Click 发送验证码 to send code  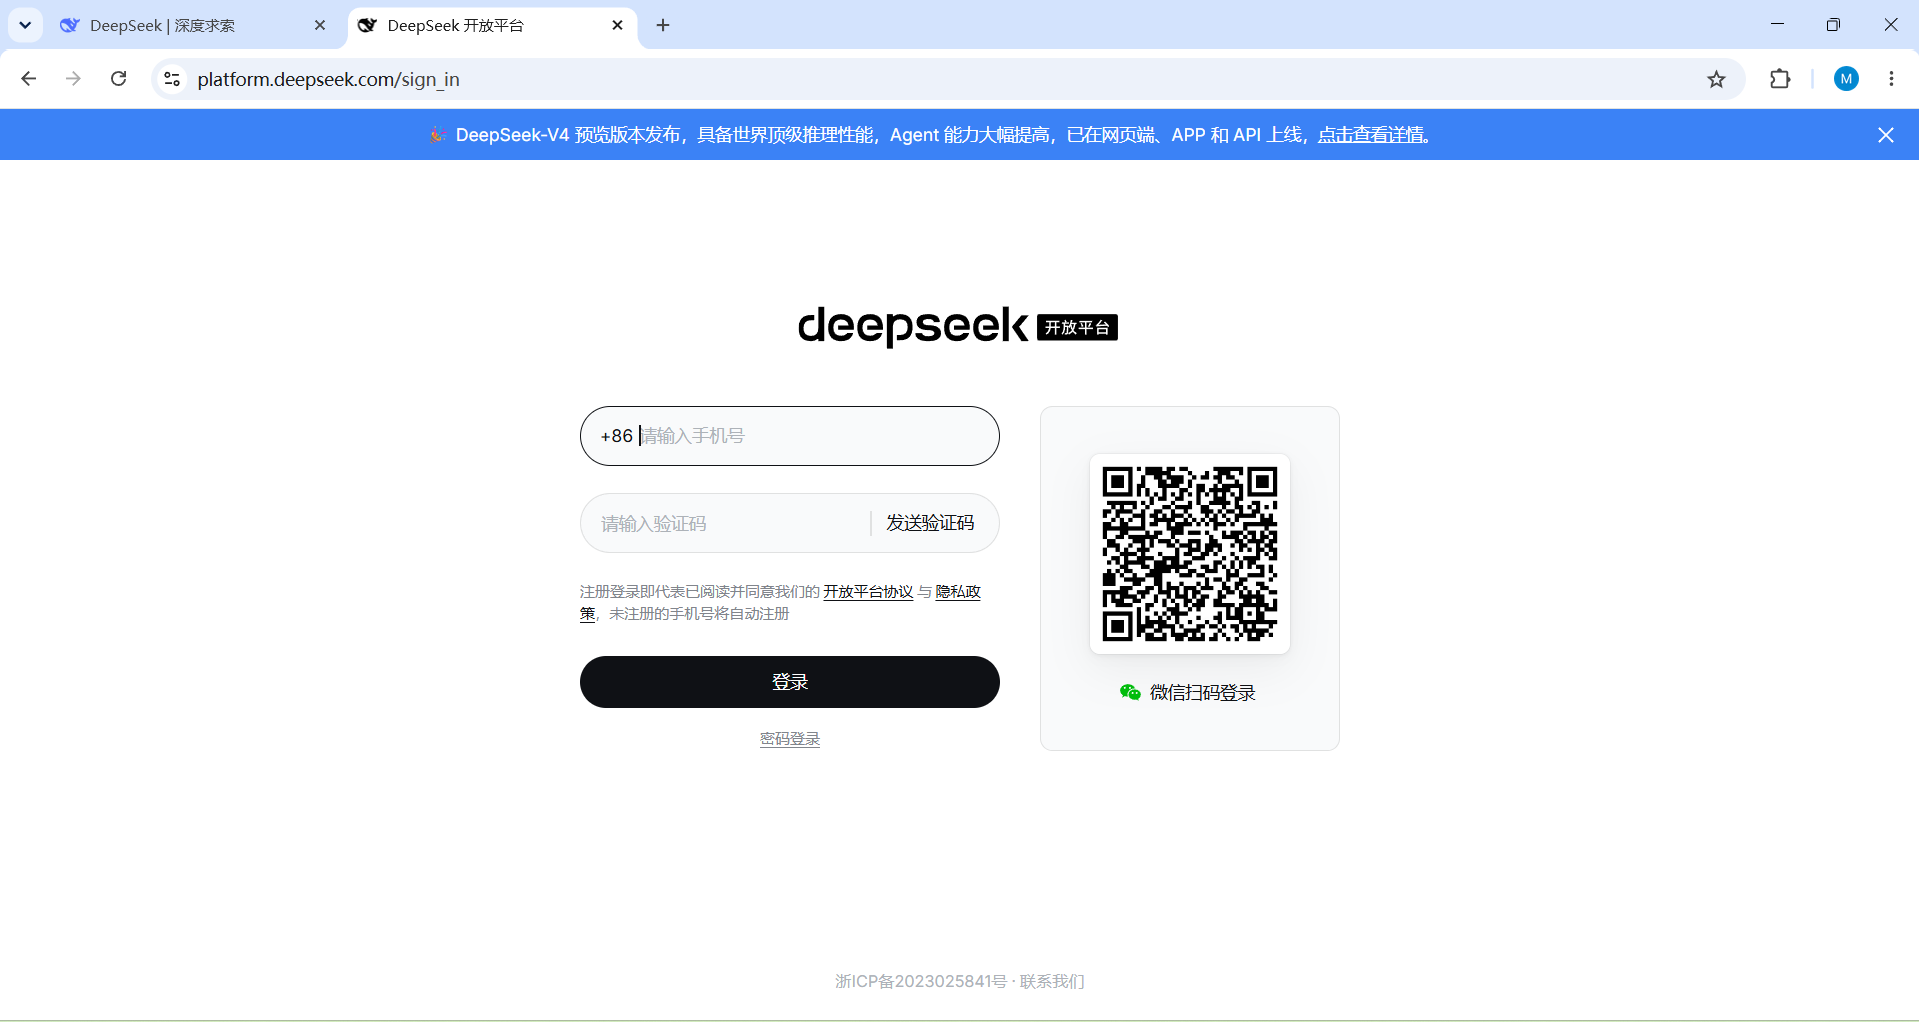coord(930,523)
